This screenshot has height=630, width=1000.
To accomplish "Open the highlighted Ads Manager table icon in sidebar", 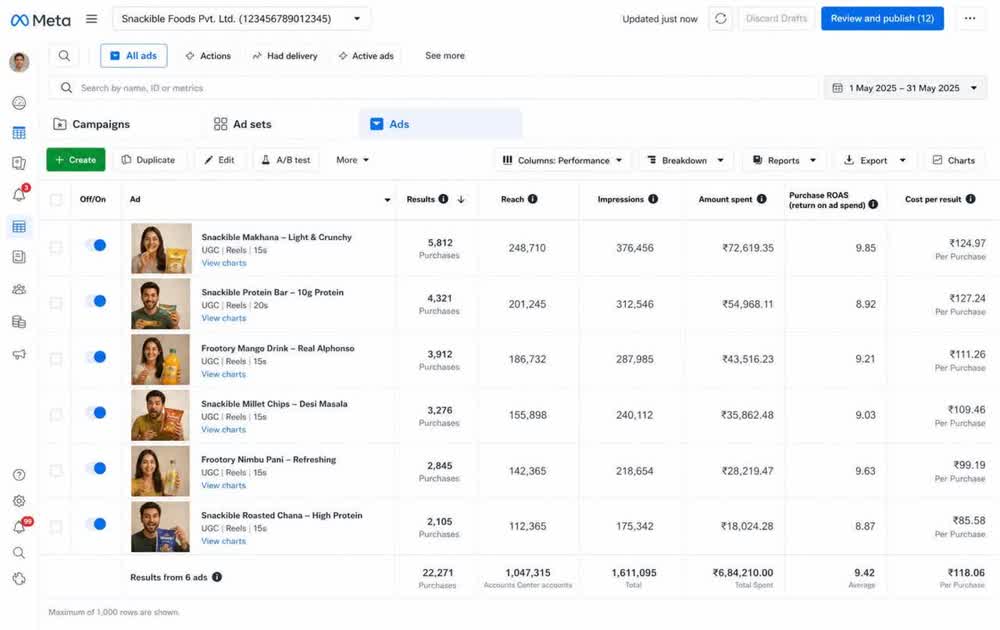I will click(19, 226).
